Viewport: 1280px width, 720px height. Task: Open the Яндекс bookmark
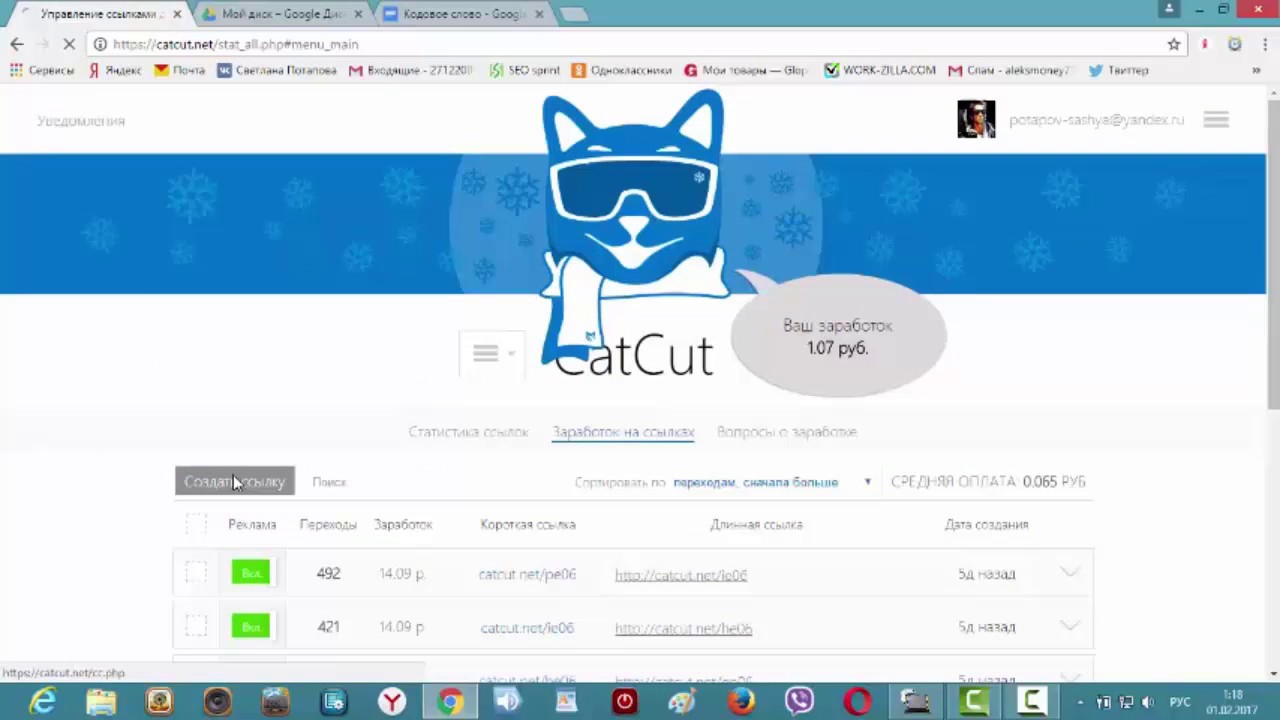coord(114,70)
